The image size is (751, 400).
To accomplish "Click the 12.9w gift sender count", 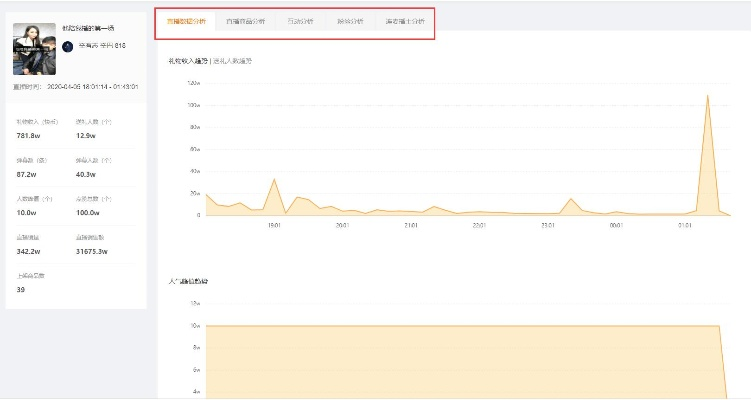I will [x=87, y=135].
